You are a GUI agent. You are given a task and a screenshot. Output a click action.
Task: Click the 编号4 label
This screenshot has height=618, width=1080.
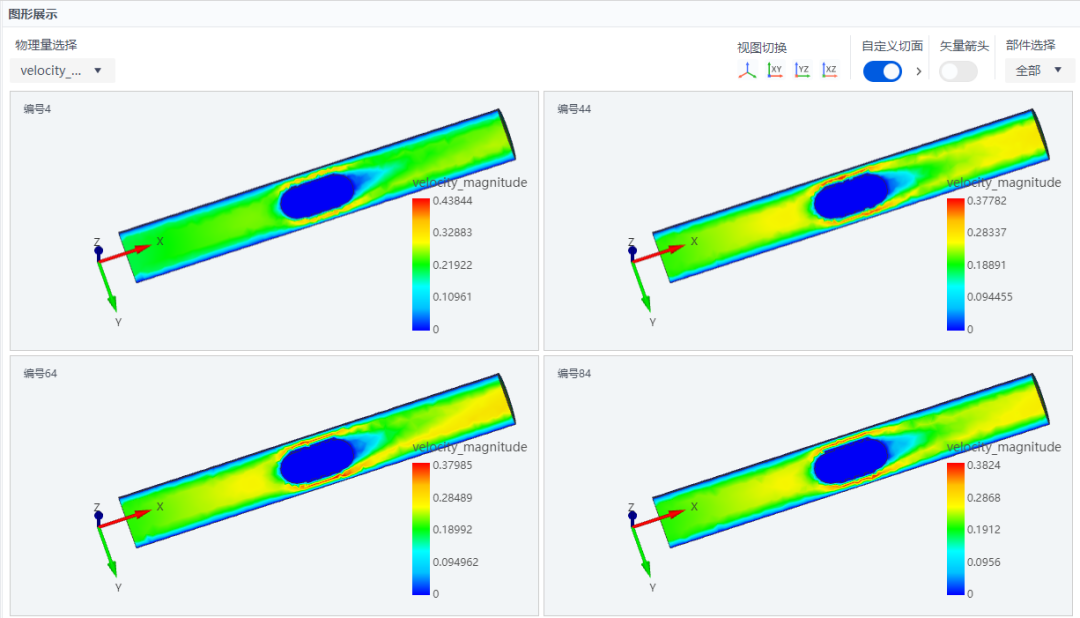(37, 109)
